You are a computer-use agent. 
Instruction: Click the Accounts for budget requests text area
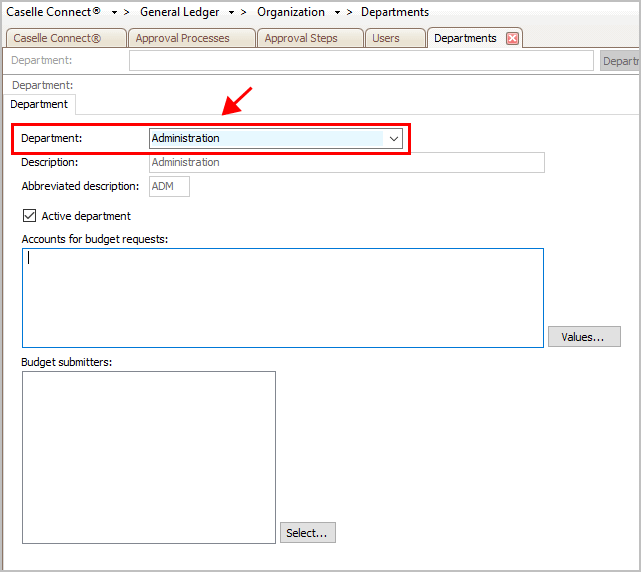282,298
